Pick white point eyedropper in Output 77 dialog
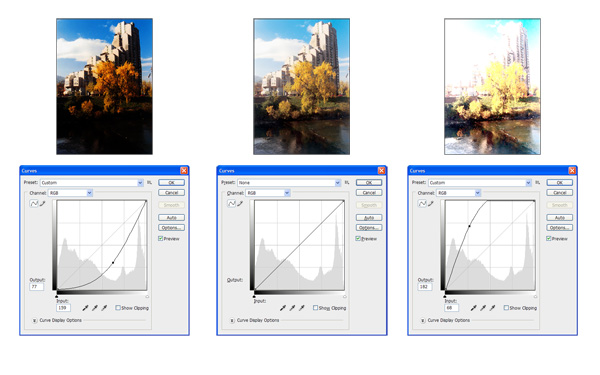The width and height of the screenshot is (600, 375). [104, 308]
